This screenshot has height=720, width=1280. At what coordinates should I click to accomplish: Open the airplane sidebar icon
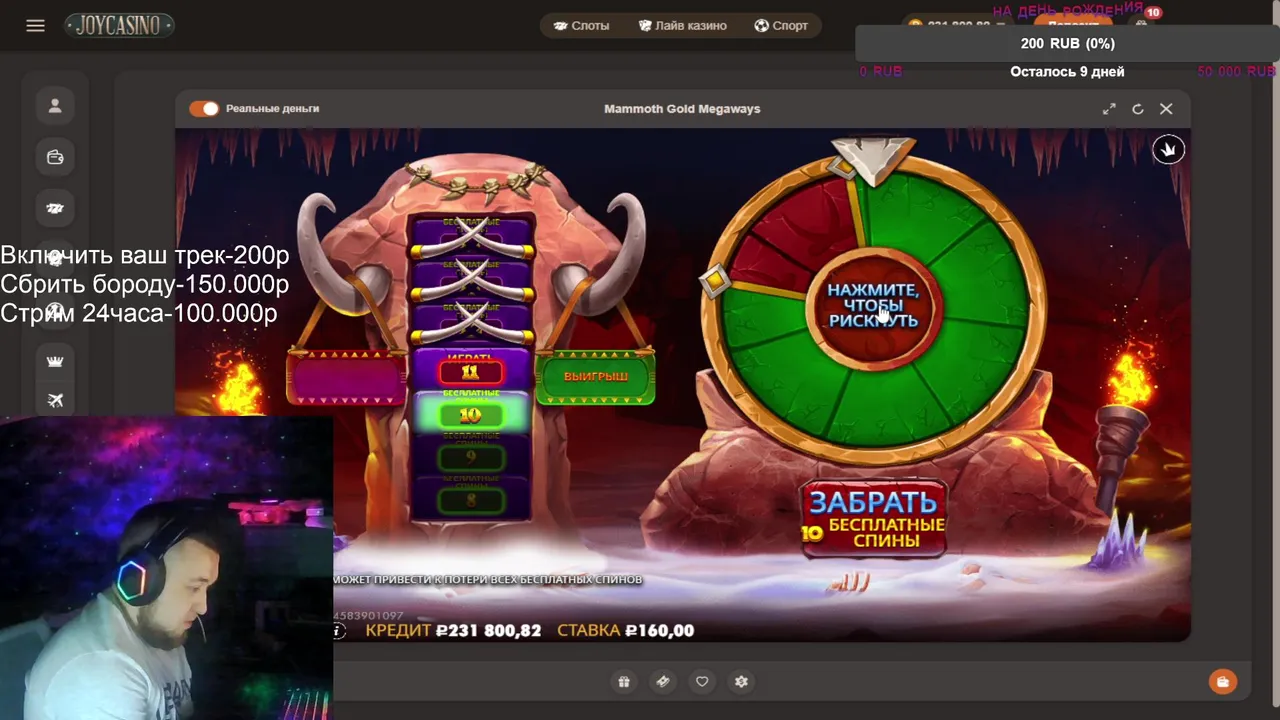click(55, 400)
